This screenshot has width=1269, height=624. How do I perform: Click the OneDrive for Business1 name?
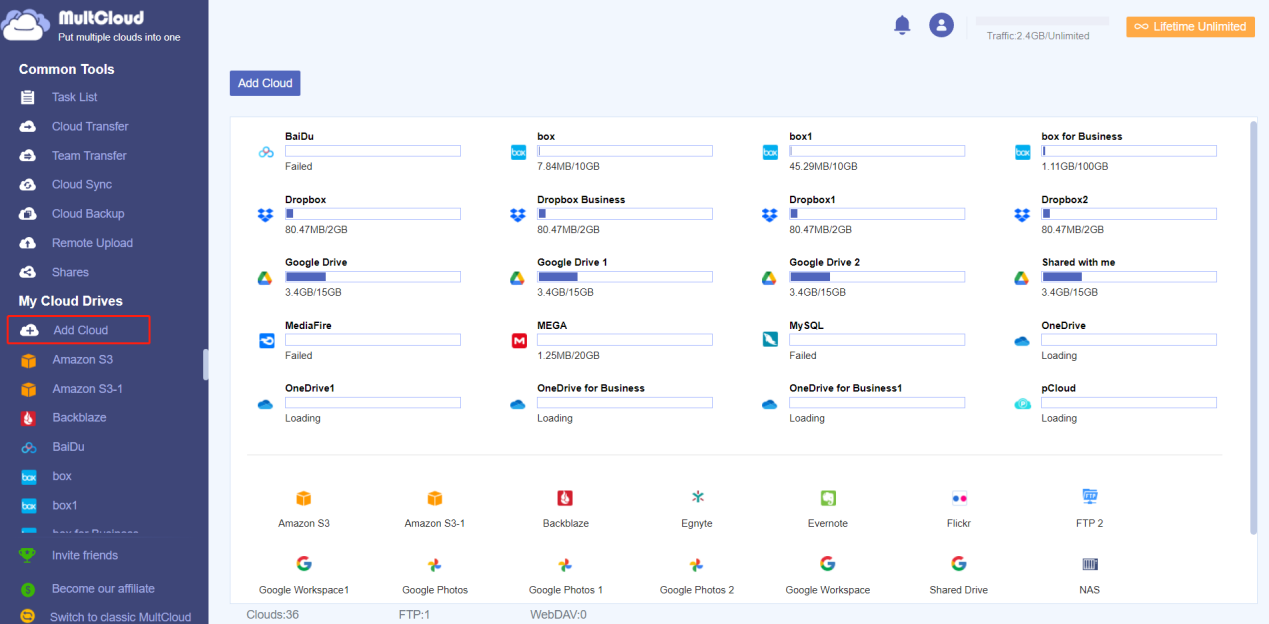pyautogui.click(x=845, y=388)
